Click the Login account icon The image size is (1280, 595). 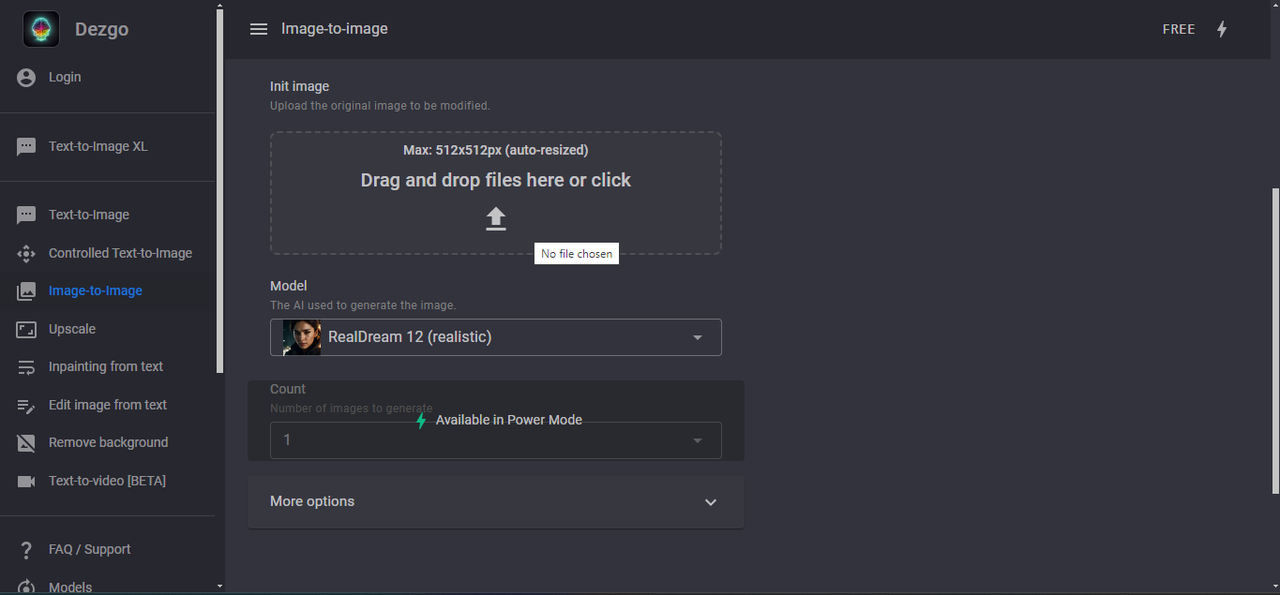coord(27,77)
